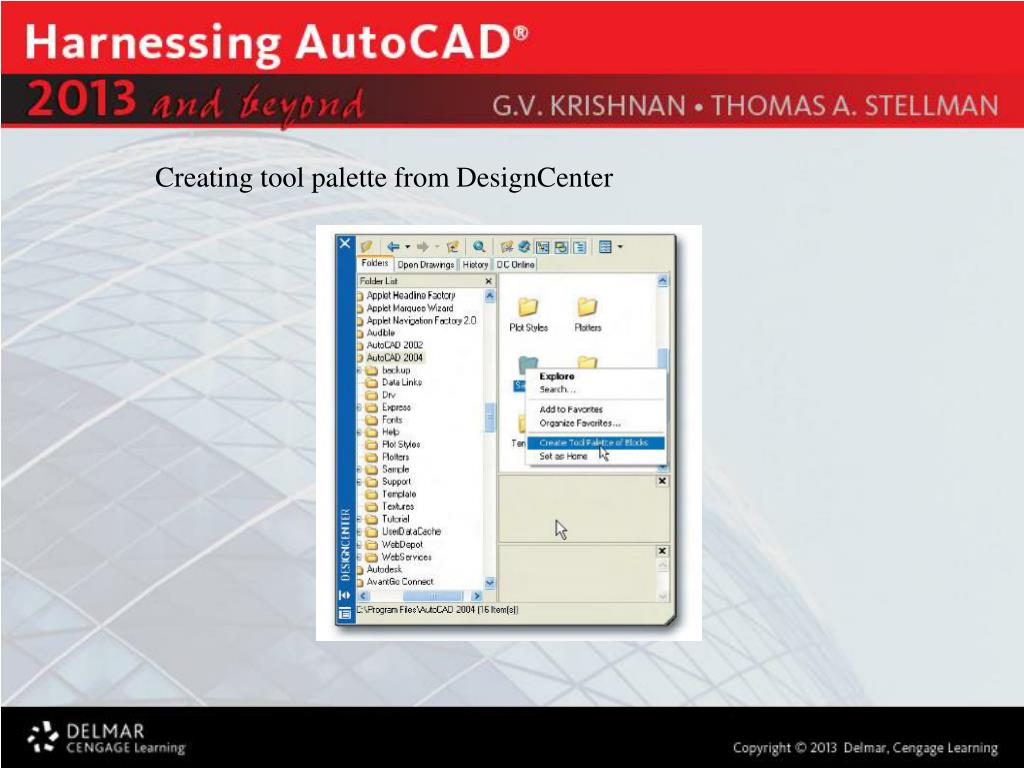Open the Plotters folder icon in content pane
This screenshot has height=768, width=1024.
pos(587,306)
